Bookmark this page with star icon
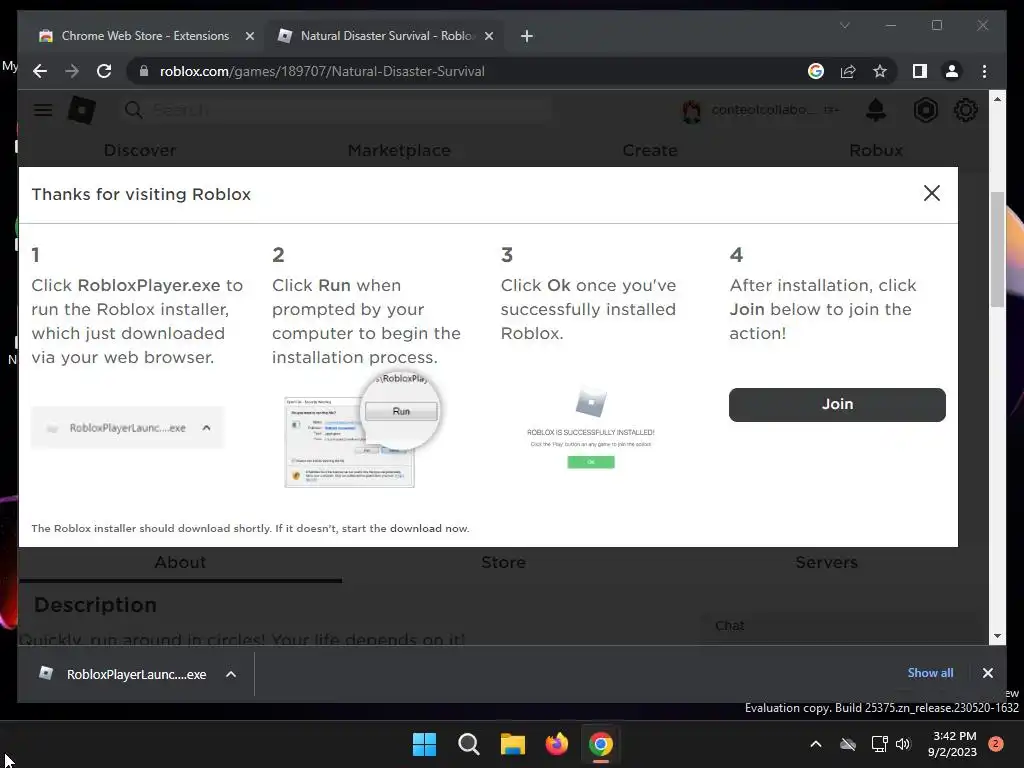Viewport: 1024px width, 768px height. (x=880, y=71)
